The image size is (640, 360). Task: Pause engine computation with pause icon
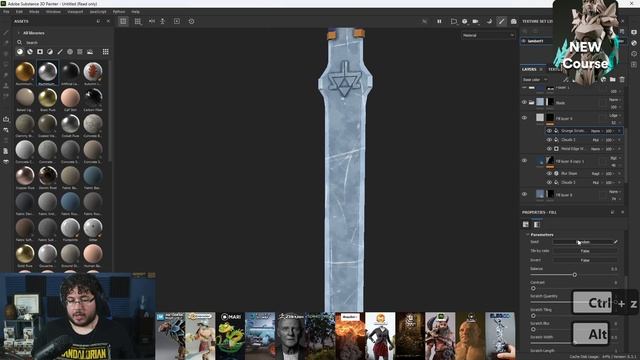coord(439,21)
